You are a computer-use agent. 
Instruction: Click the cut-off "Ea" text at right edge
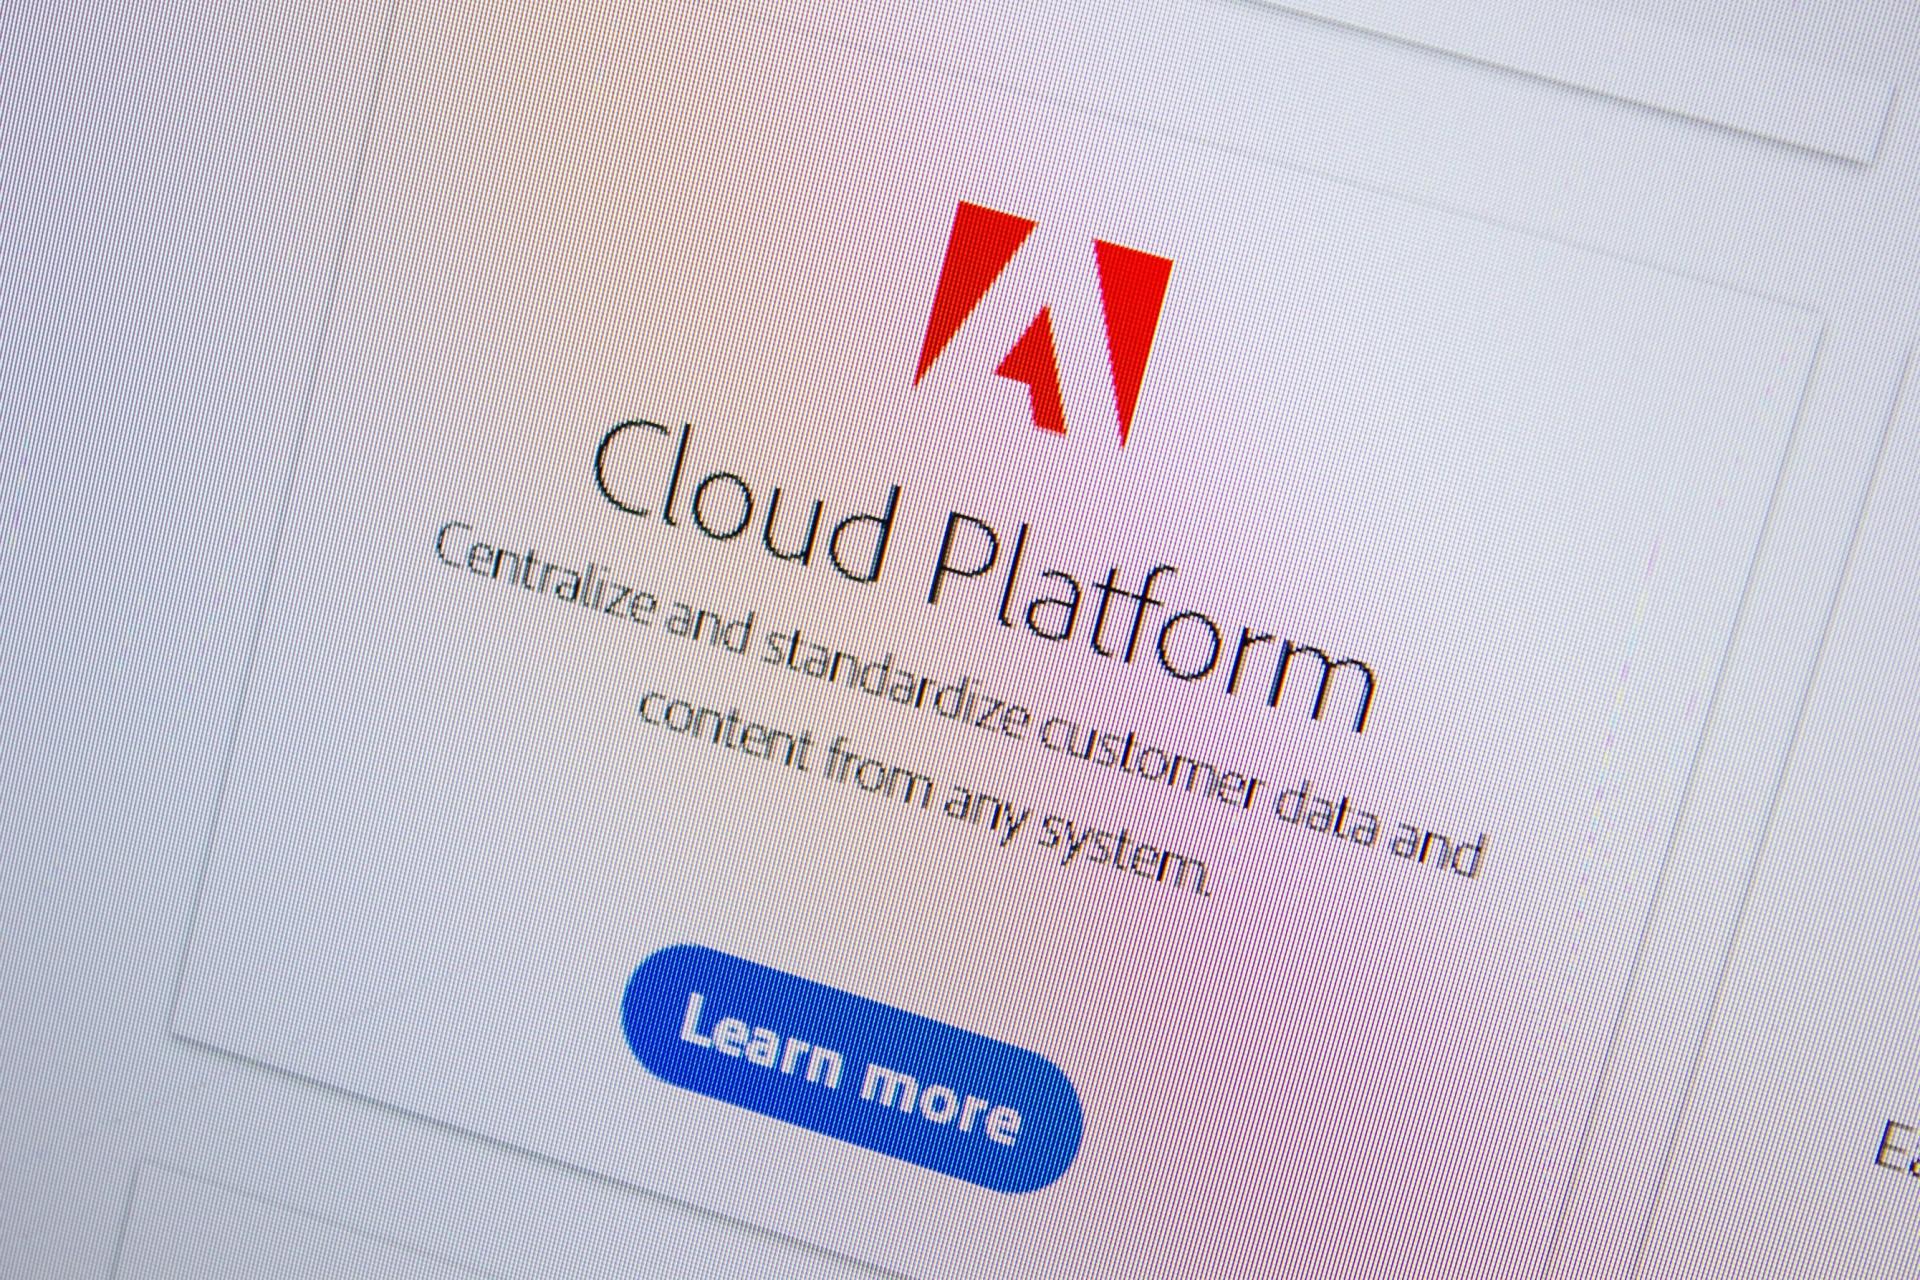click(x=1897, y=1148)
